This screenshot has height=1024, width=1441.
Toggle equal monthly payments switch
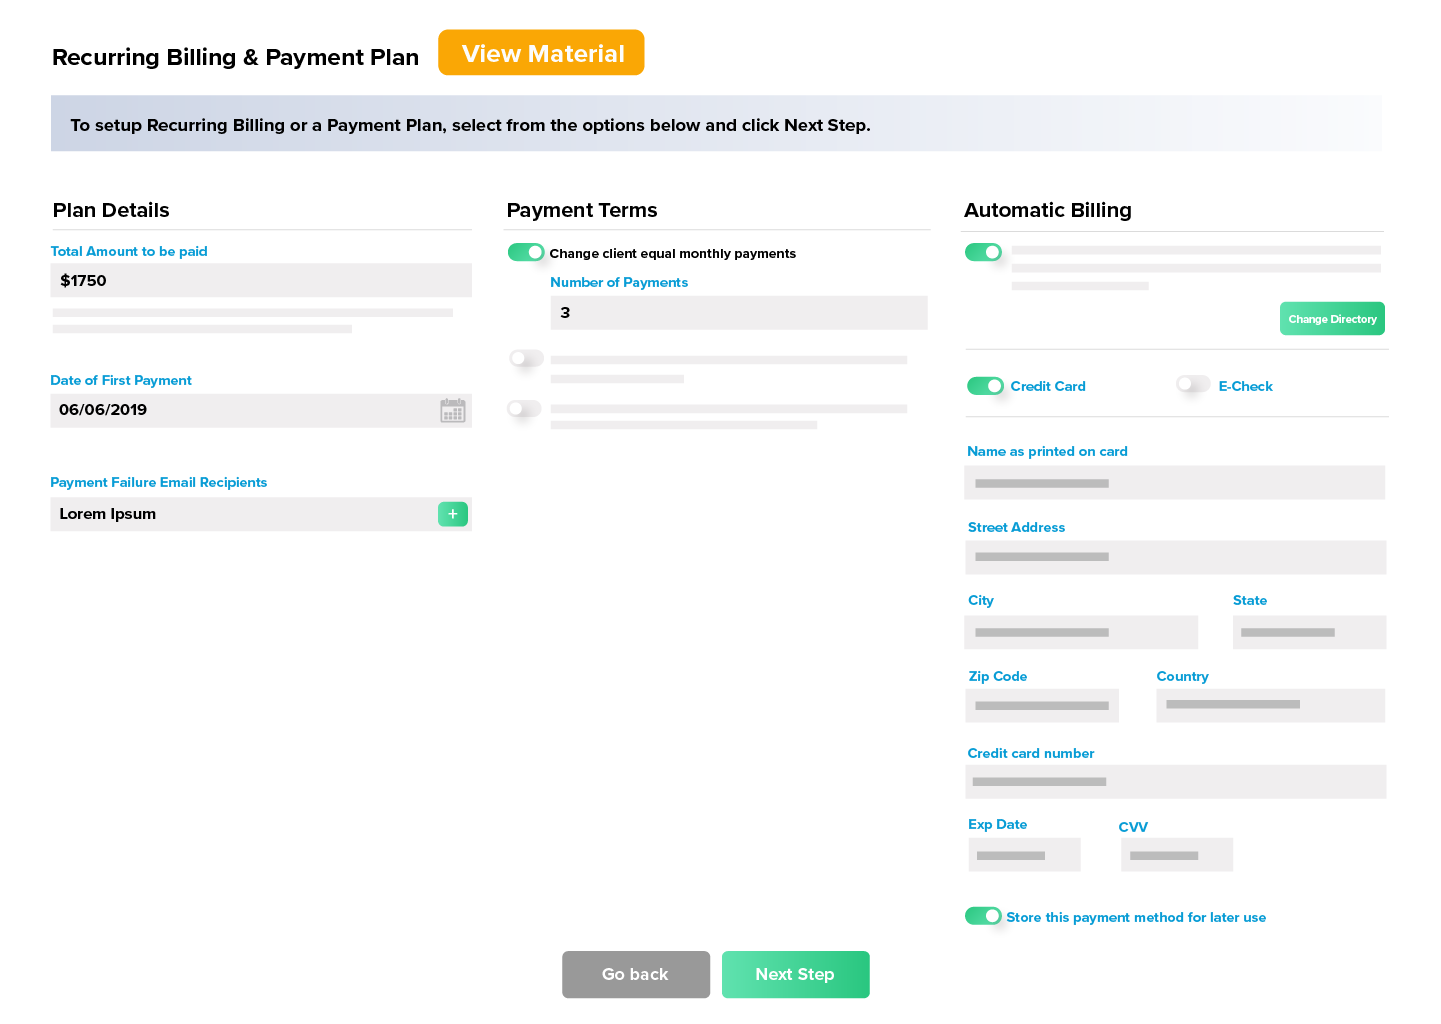[526, 252]
